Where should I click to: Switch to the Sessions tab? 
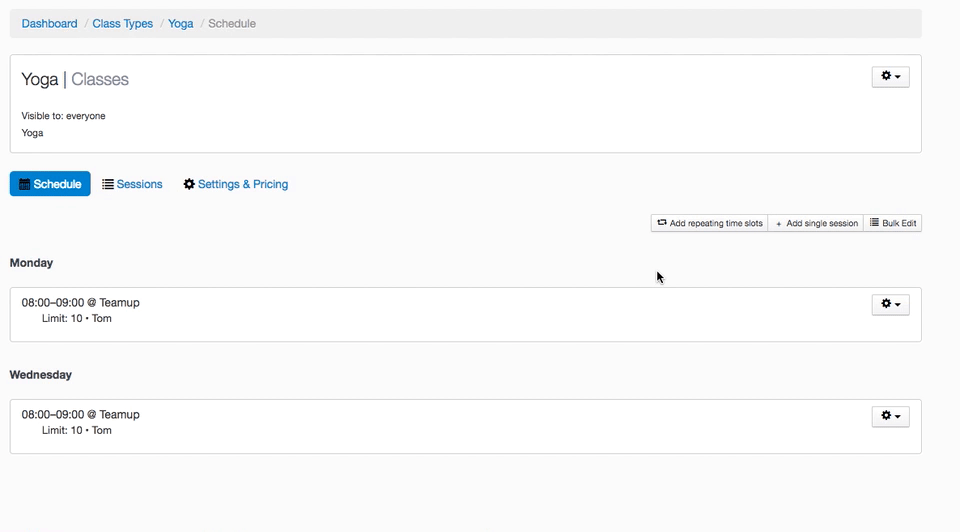[139, 184]
